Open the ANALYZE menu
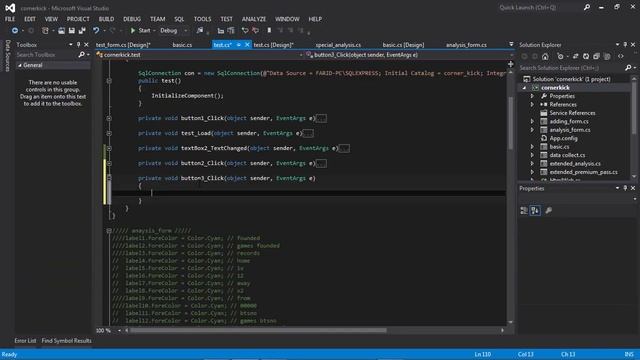This screenshot has height=360, width=640. click(253, 19)
